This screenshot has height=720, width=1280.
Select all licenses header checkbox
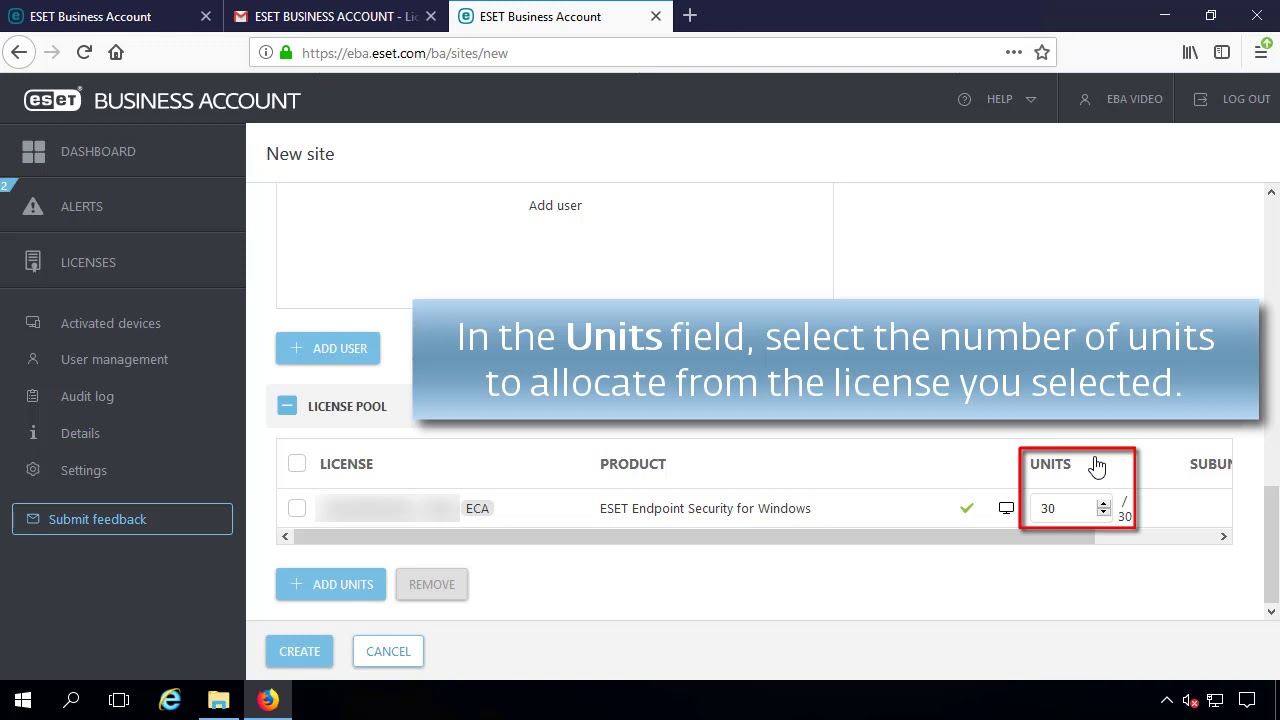(x=297, y=463)
